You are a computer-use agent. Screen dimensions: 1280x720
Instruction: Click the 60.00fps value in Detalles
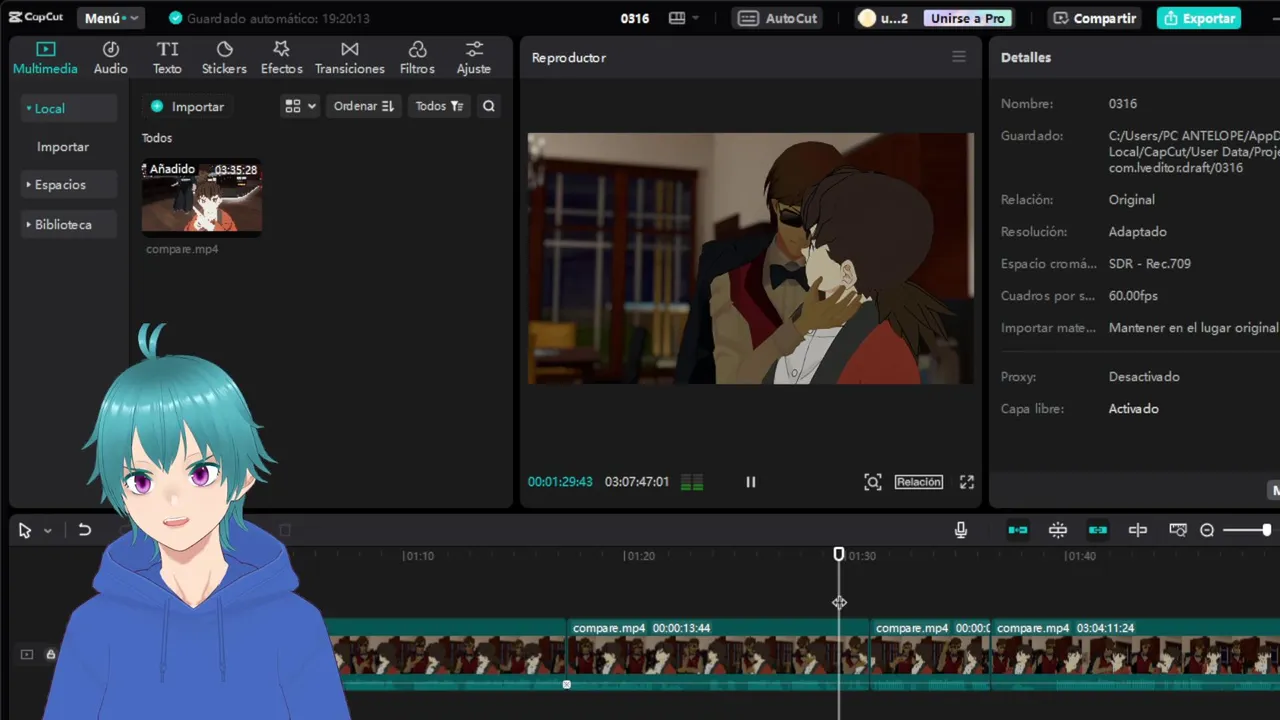pos(1133,296)
